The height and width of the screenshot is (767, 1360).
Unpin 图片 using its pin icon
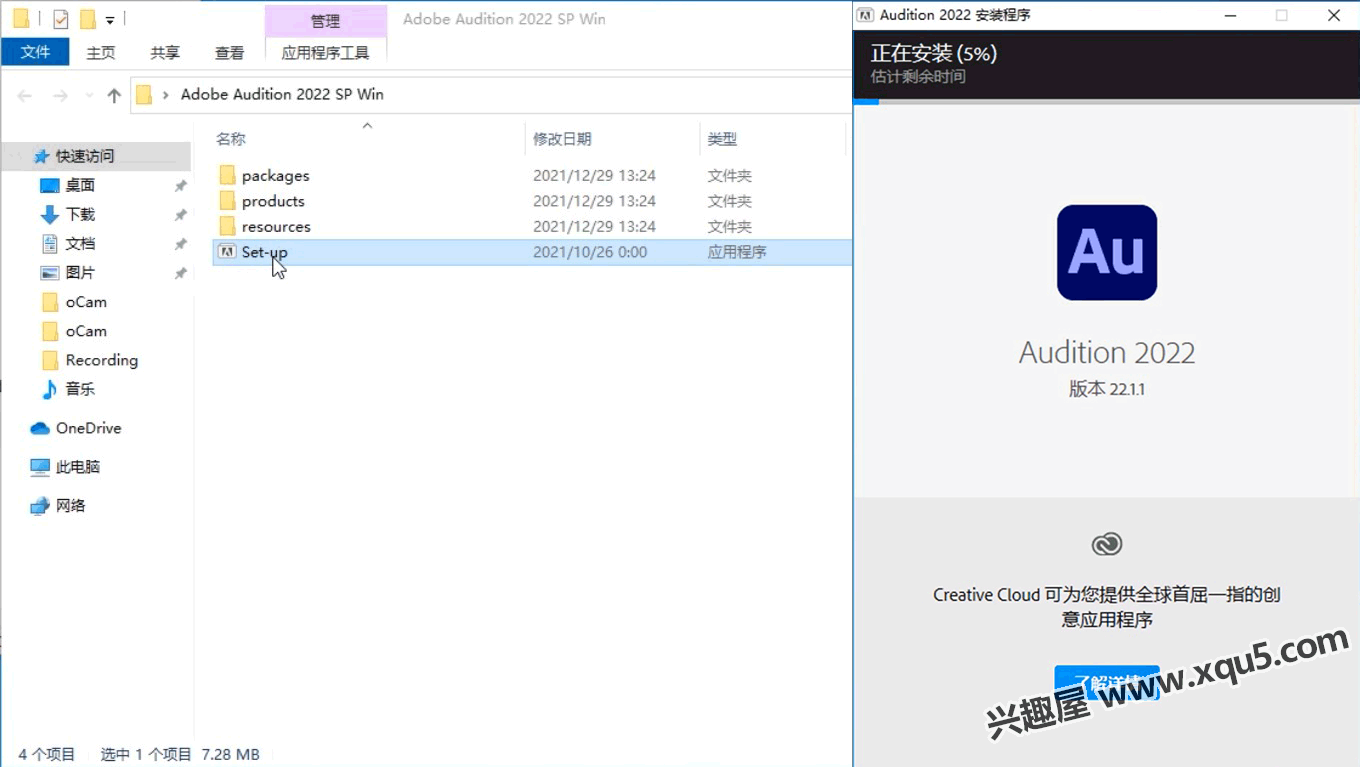tap(181, 273)
